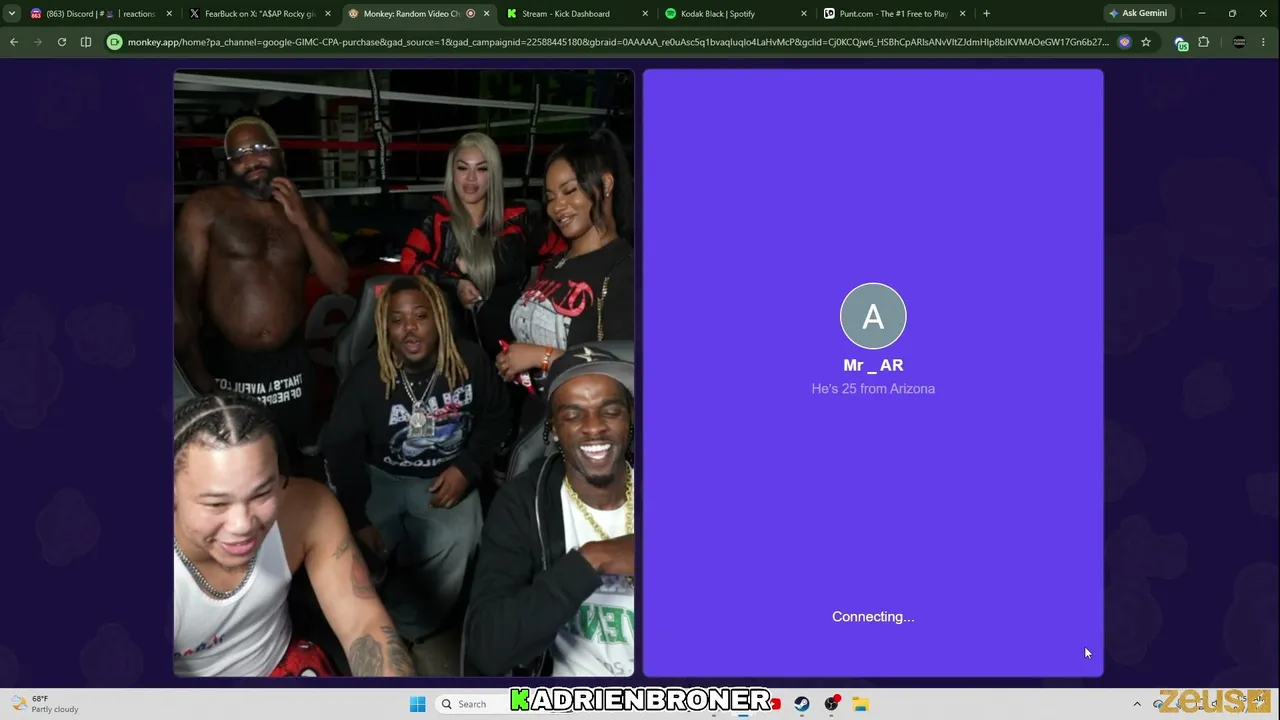Viewport: 1280px width, 720px height.
Task: Open the Extensions puzzle menu
Action: tap(1204, 42)
